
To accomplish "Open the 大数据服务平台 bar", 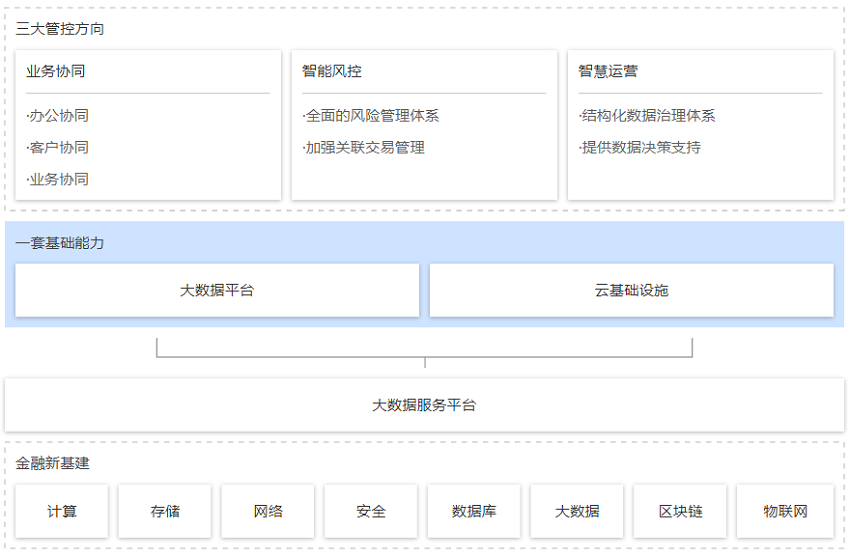I will click(424, 405).
